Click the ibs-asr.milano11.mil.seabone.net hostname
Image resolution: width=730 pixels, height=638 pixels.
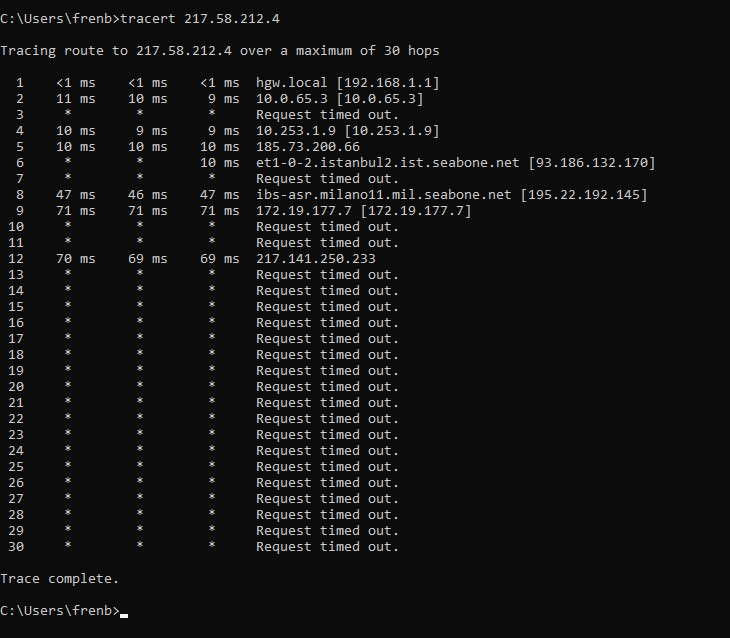[x=384, y=195]
